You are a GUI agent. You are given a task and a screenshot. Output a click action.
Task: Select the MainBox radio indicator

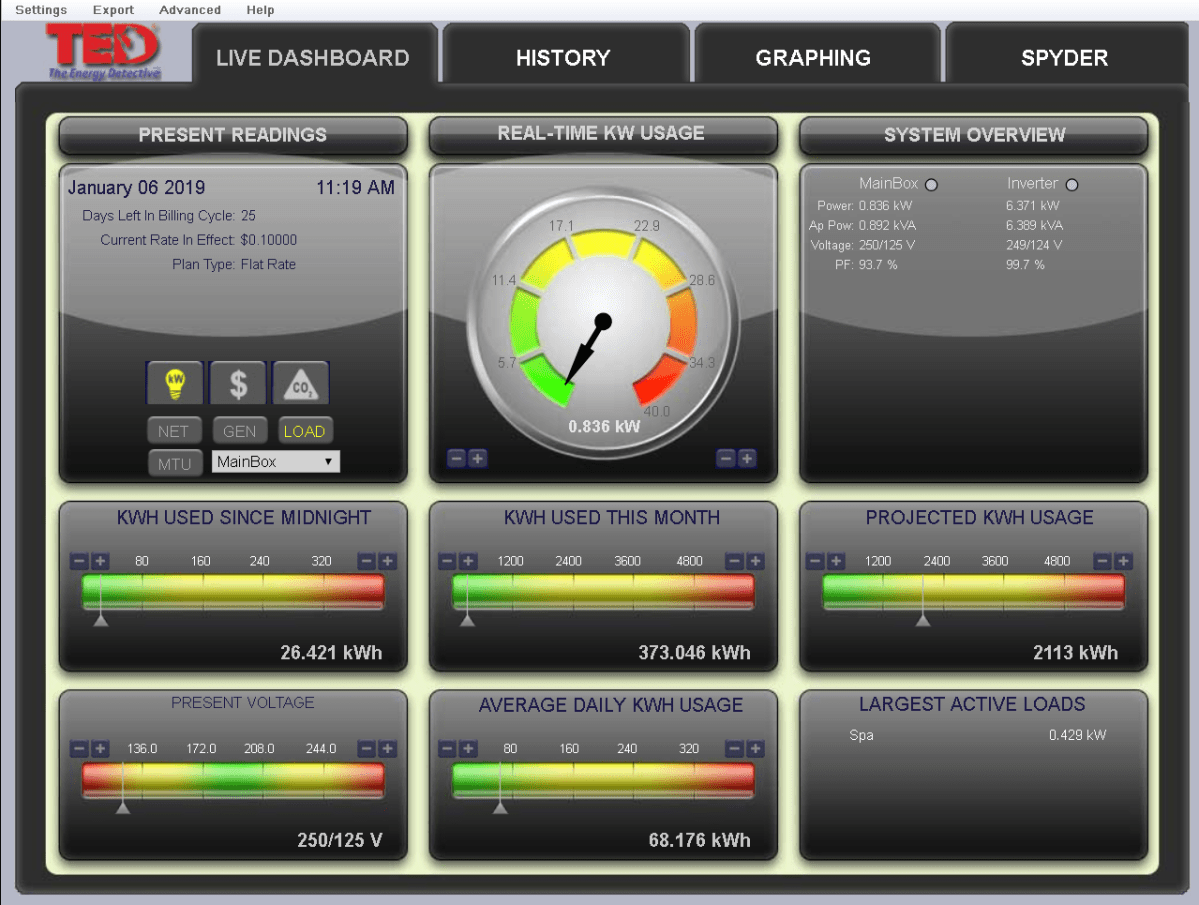tap(931, 185)
